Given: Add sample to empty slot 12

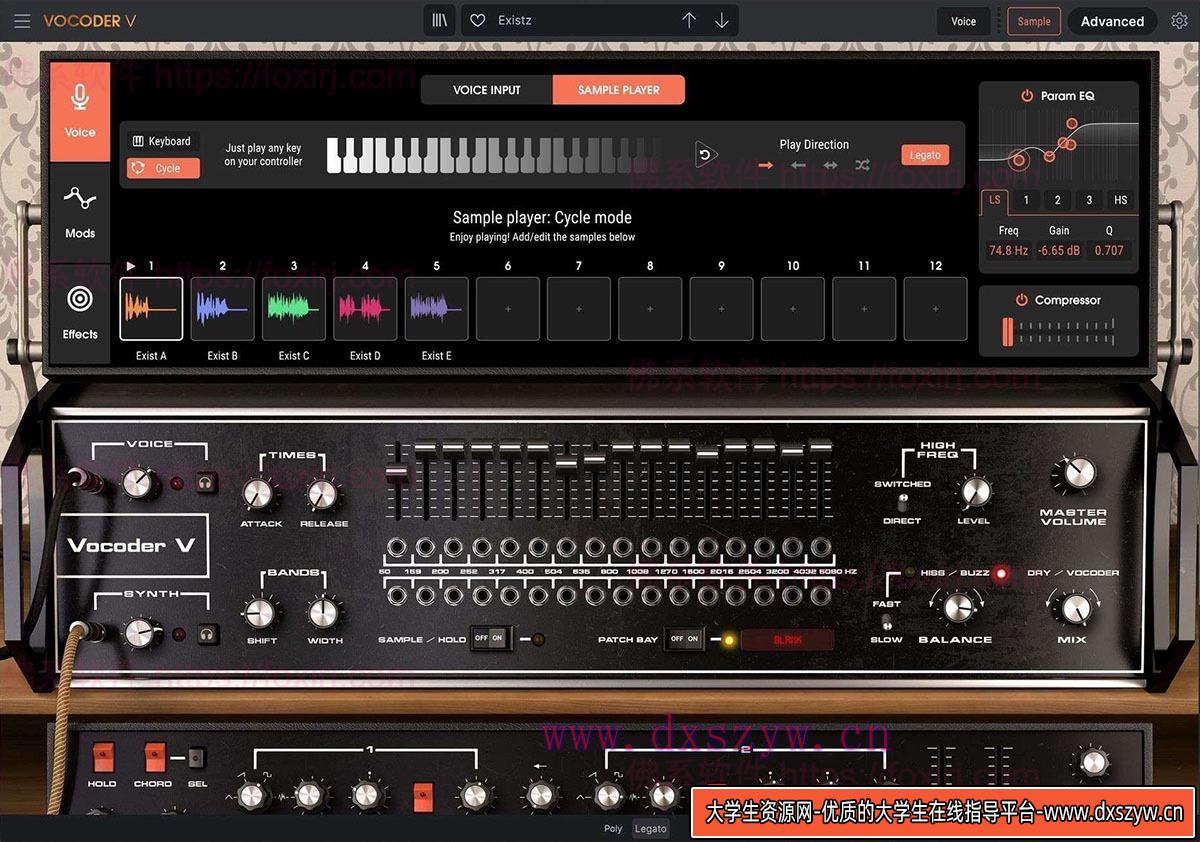Looking at the screenshot, I should tap(936, 309).
